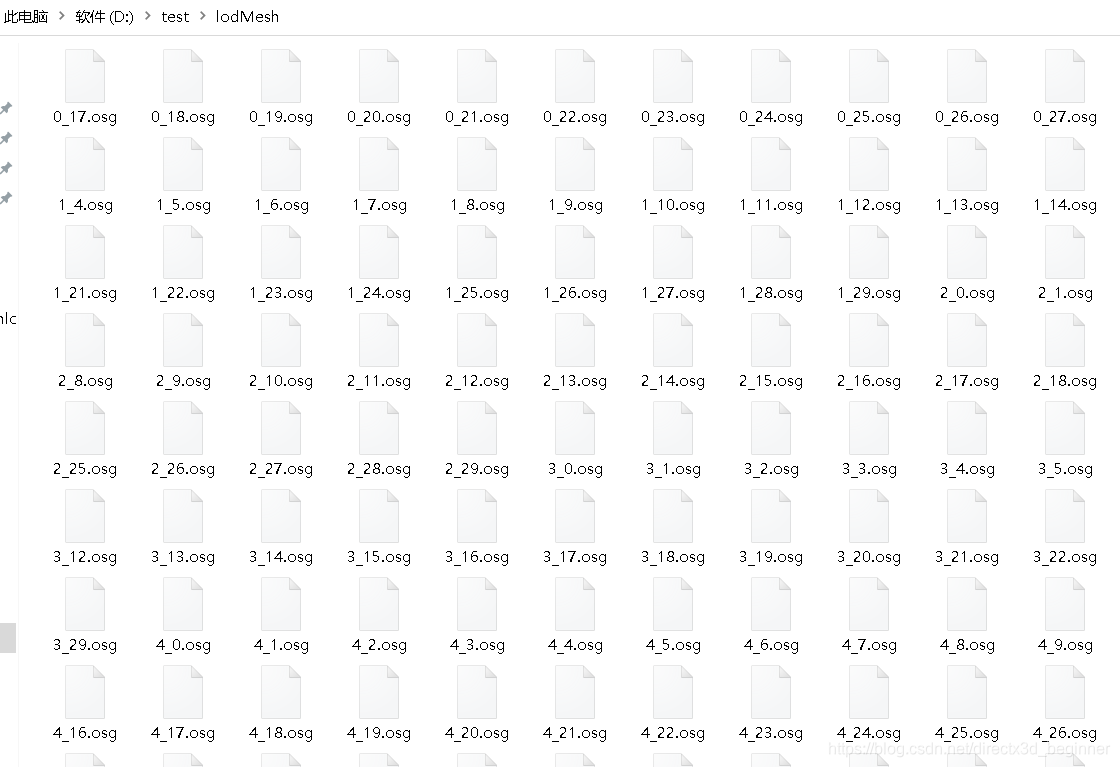Select the 1_25.osg file icon

(x=477, y=252)
